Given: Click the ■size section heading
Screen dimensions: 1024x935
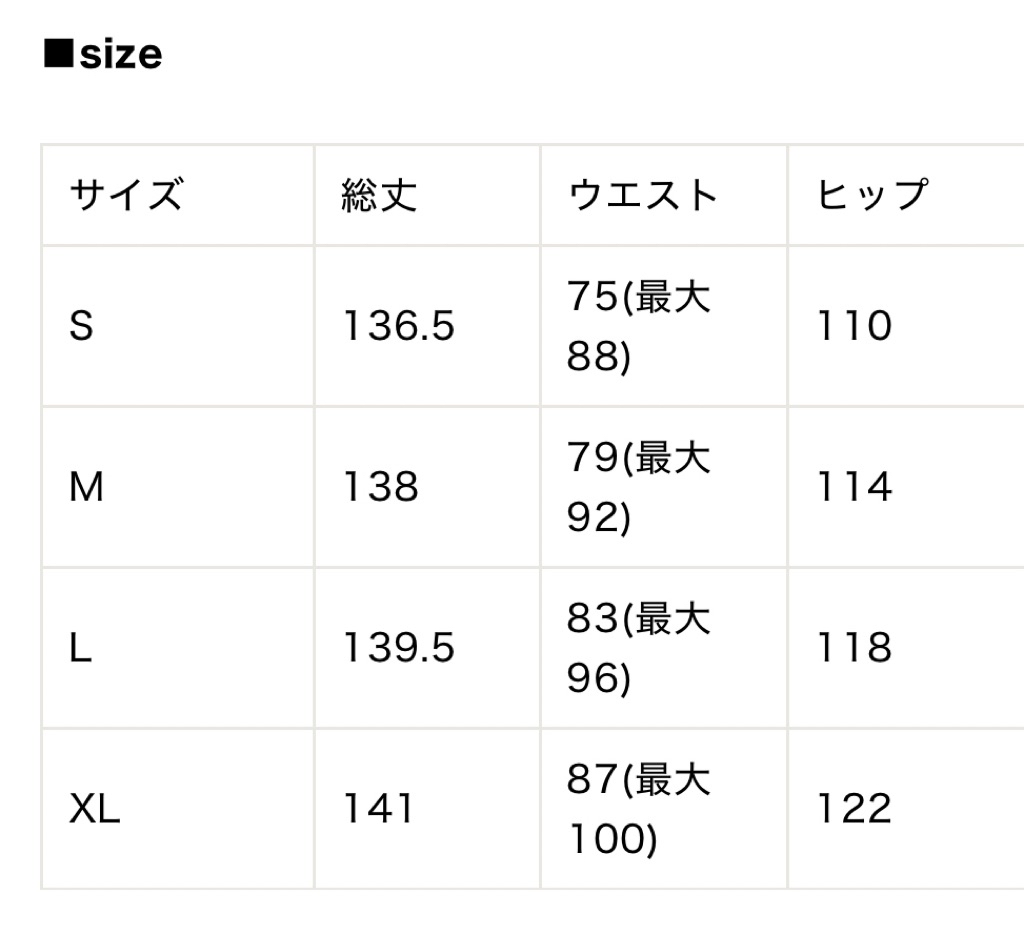Looking at the screenshot, I should (103, 54).
